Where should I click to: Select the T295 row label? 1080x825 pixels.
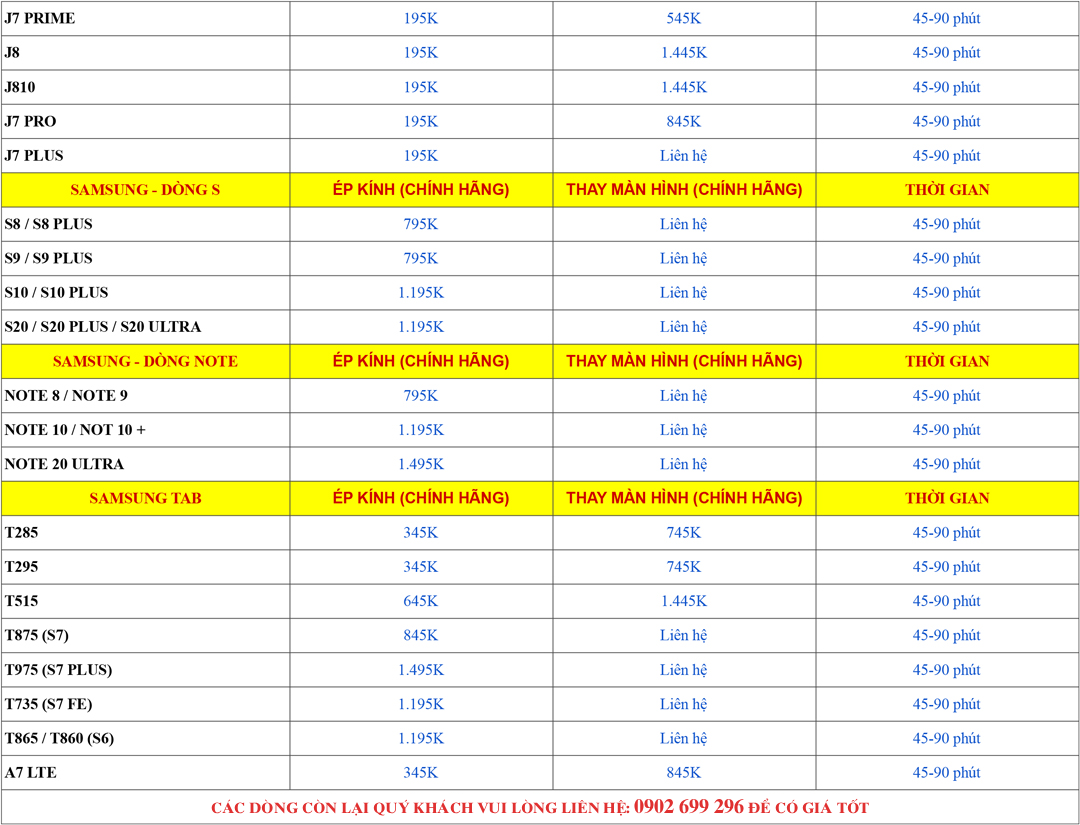point(21,567)
